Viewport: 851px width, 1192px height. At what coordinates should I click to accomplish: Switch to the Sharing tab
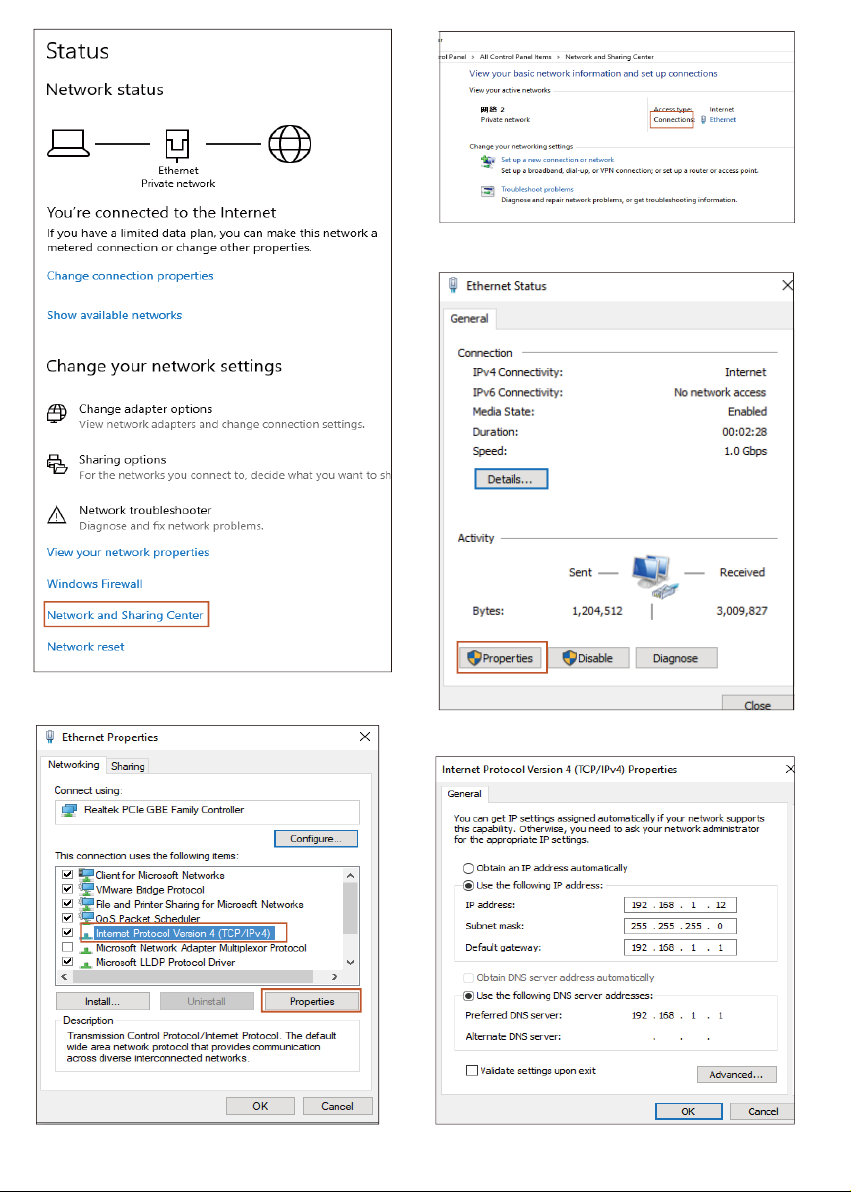tap(128, 766)
